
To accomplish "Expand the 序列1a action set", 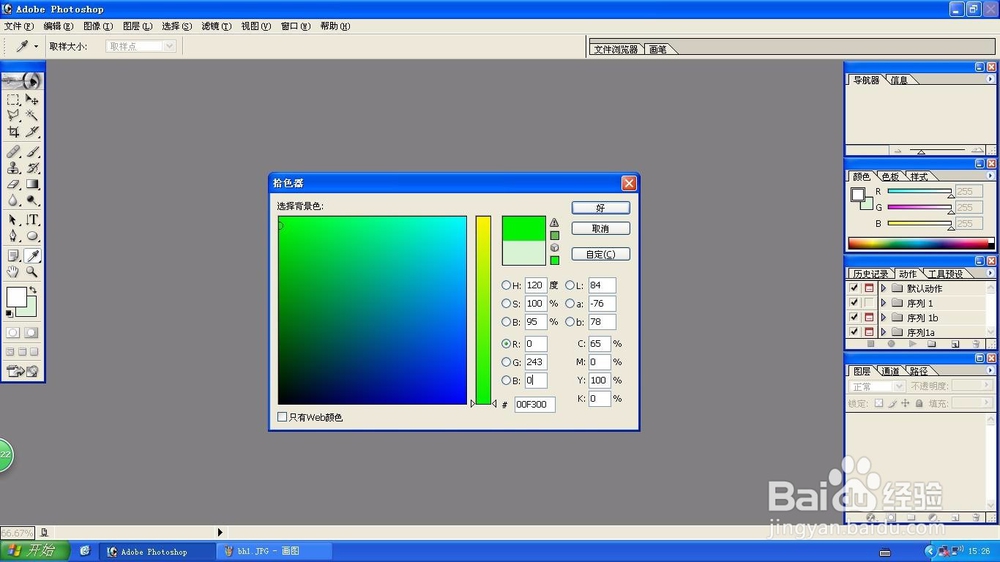I will (883, 332).
